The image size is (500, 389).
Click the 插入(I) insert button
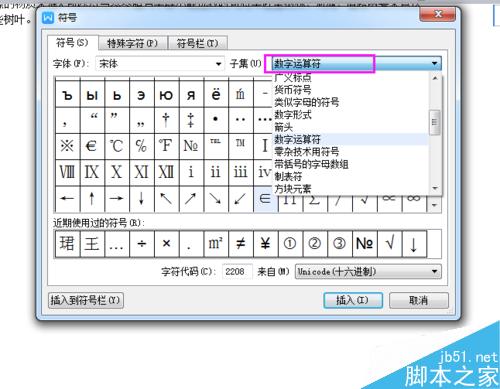[x=353, y=300]
